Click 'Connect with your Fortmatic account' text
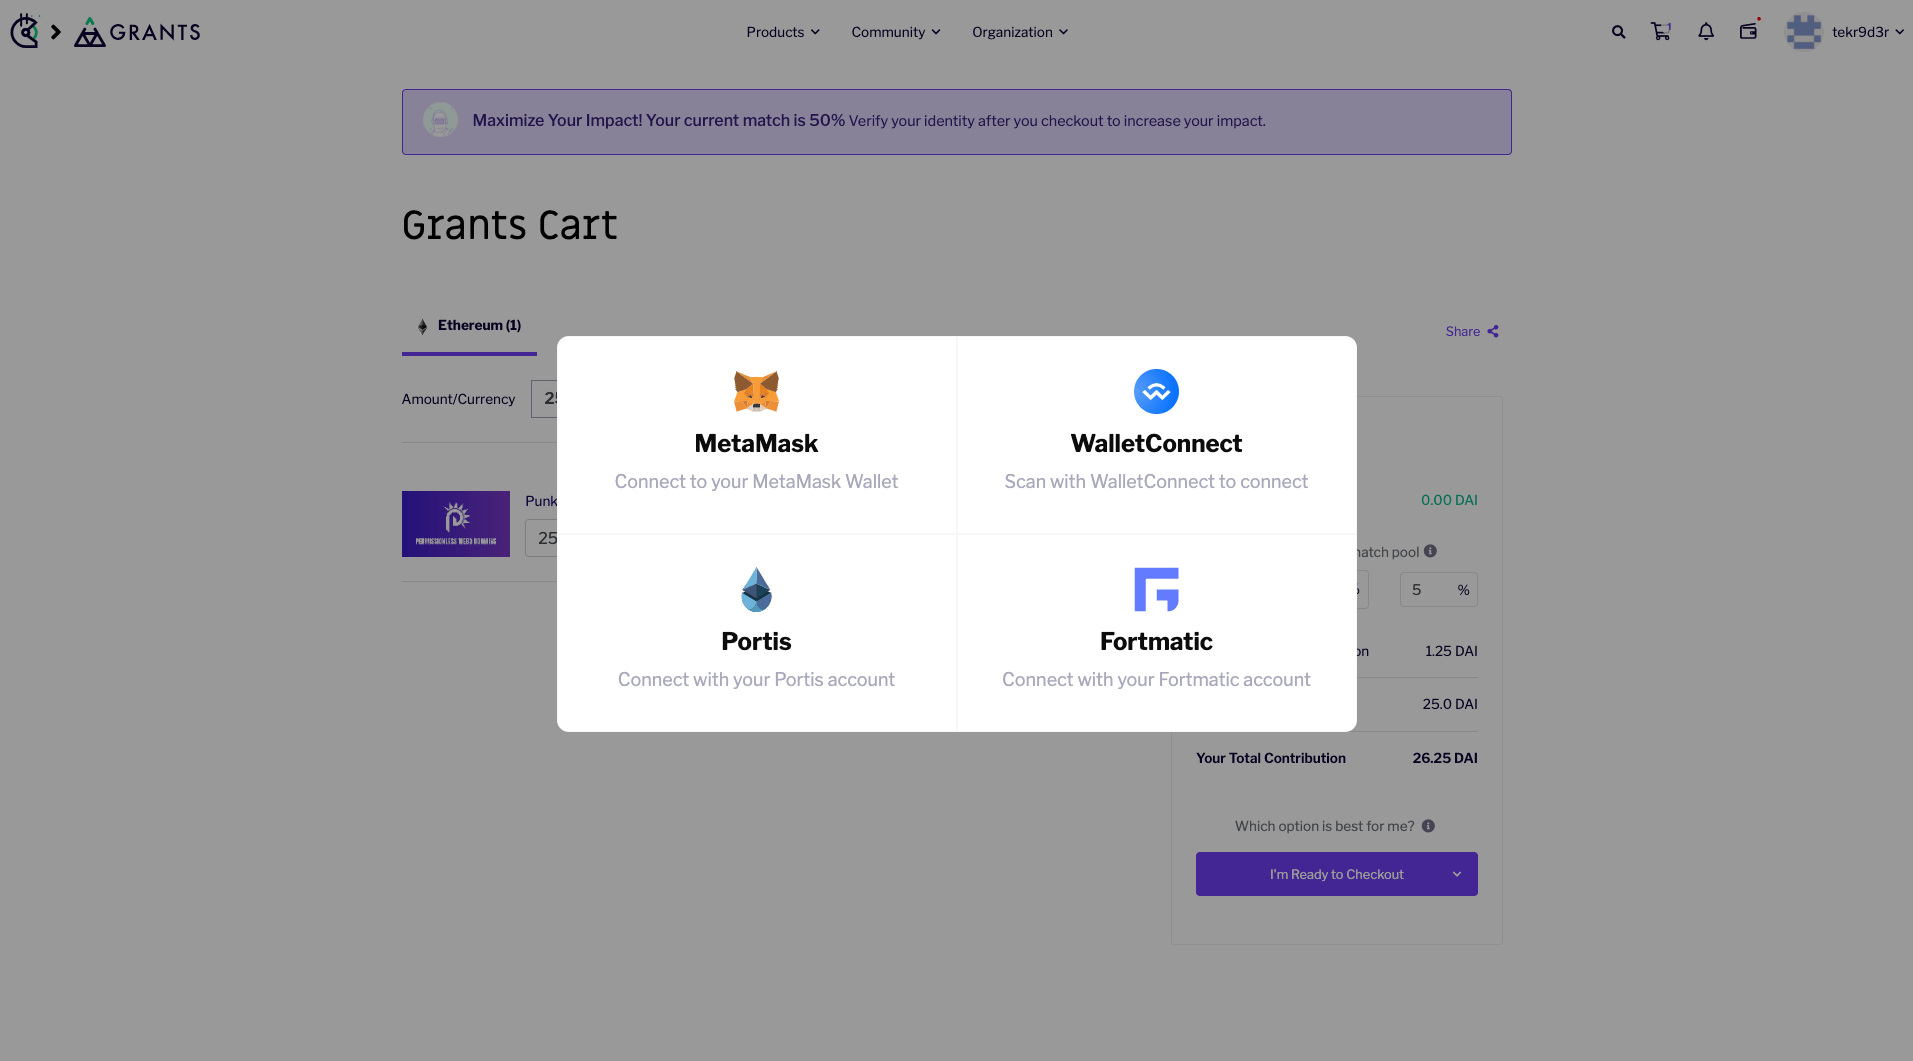This screenshot has height=1061, width=1913. coord(1156,679)
